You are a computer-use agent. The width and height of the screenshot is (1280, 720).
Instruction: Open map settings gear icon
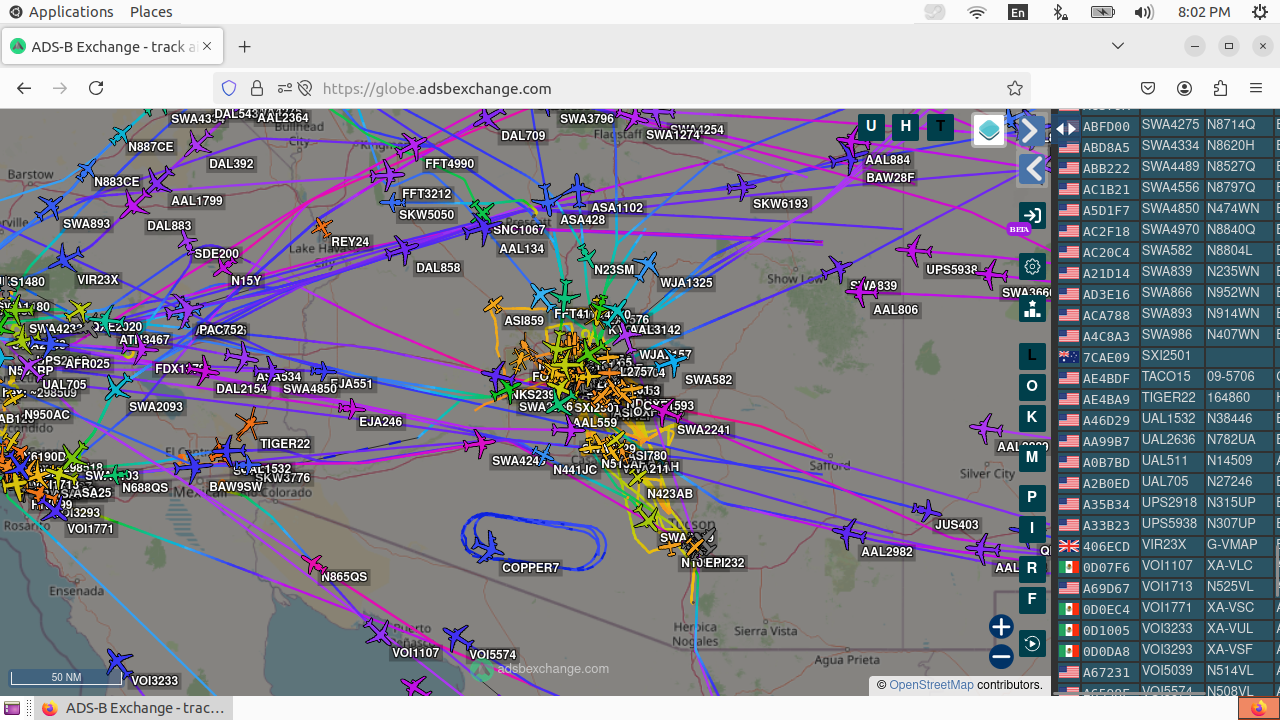[1032, 267]
